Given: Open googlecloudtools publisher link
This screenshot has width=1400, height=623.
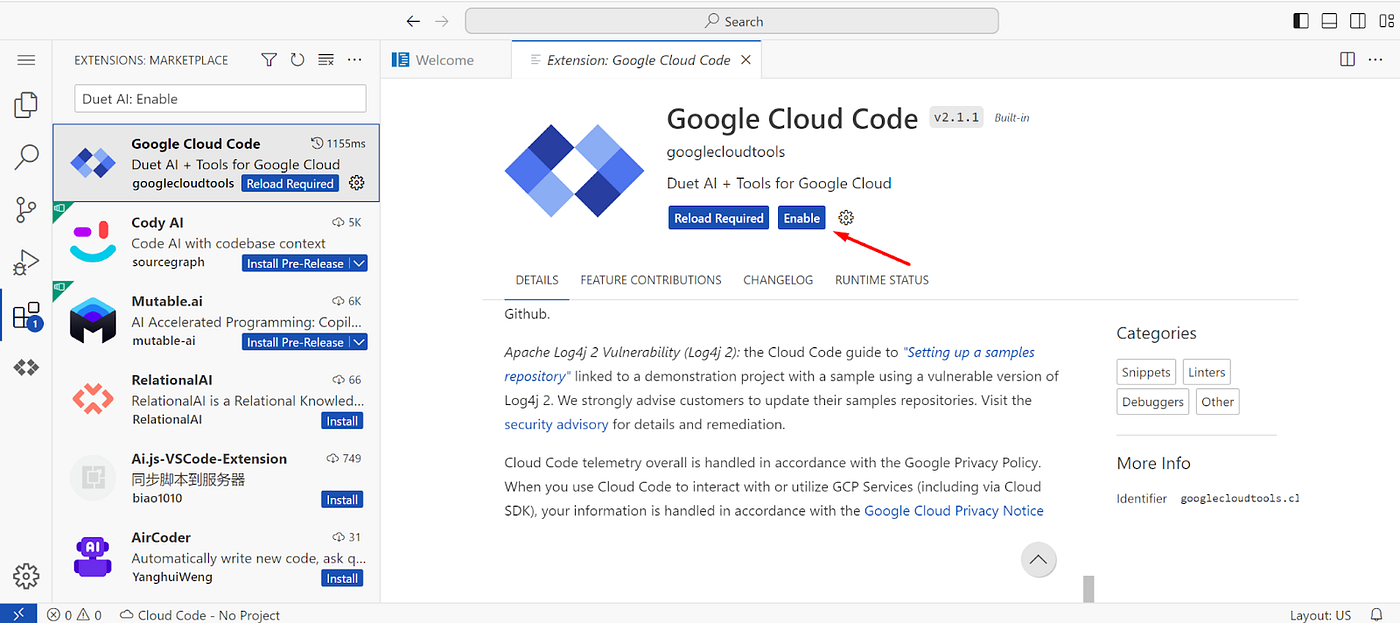Looking at the screenshot, I should 726,152.
